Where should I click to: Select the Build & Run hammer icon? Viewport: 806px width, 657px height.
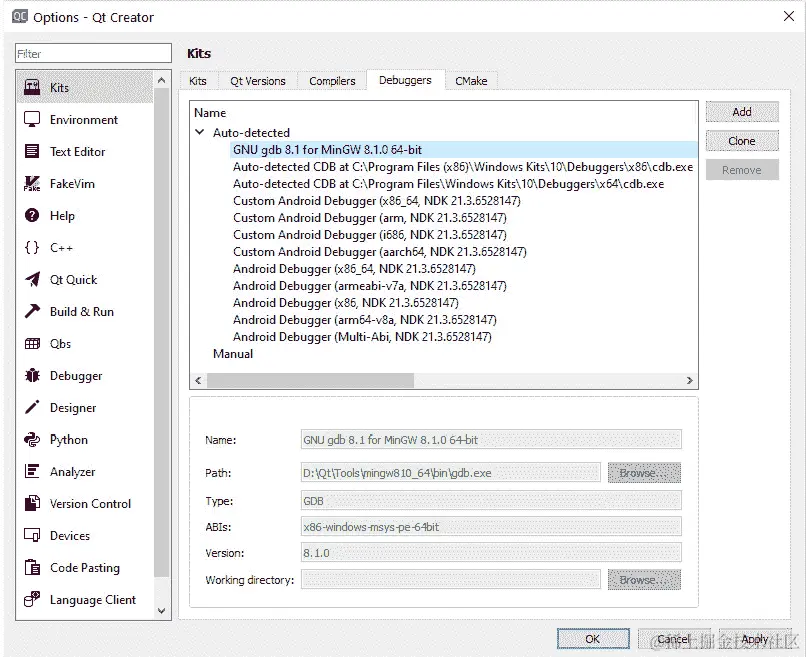[x=32, y=311]
